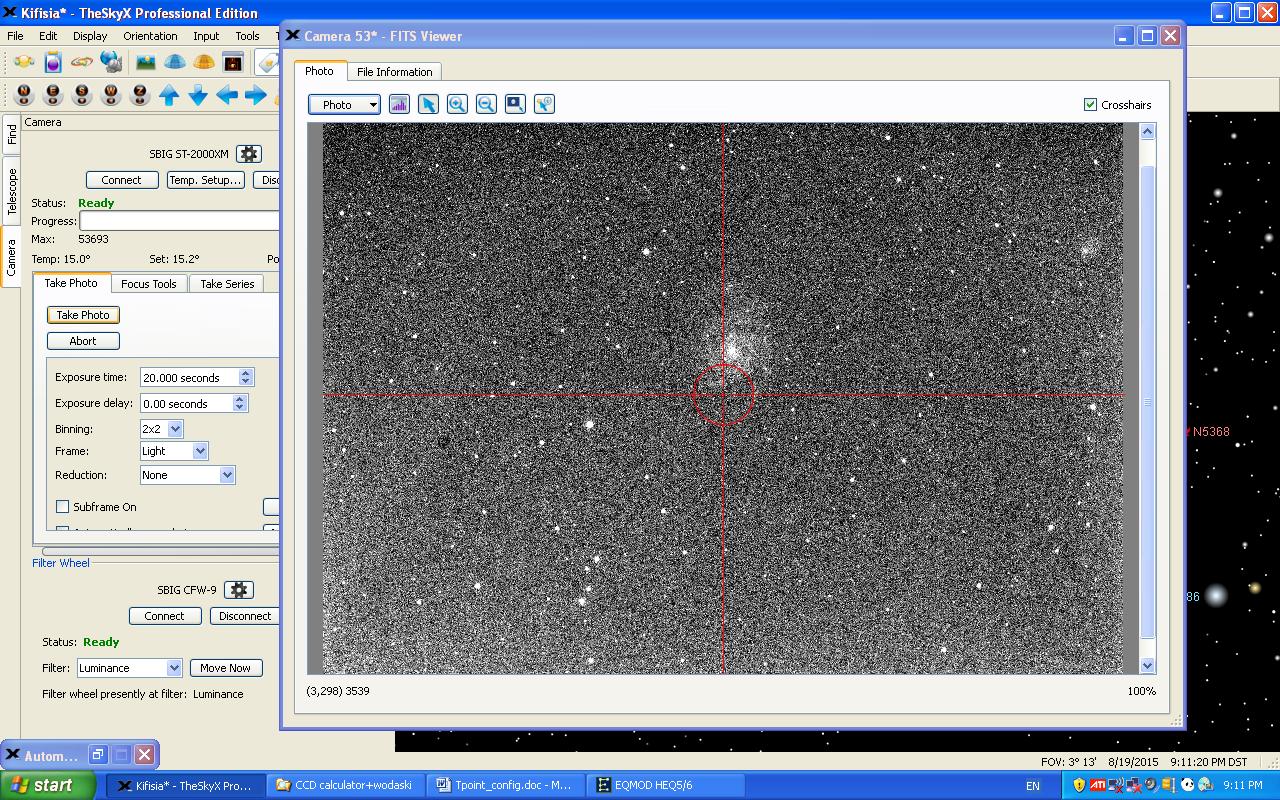Click the blue Move Left arrow

227,95
